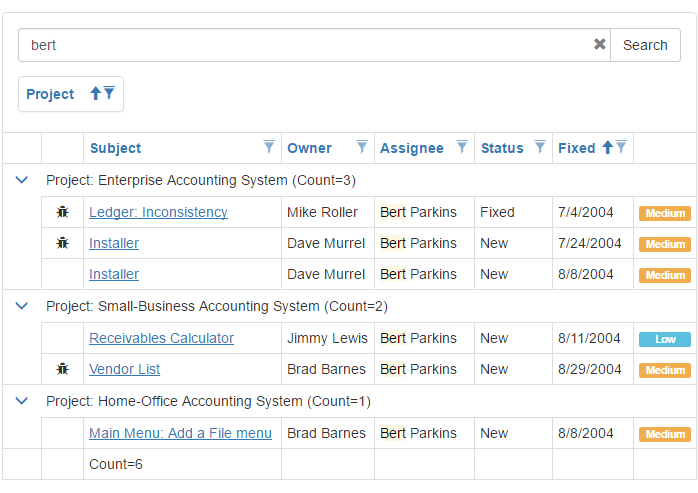Screen dimensions: 698x493
Task: Toggle sort arrow on the Project group chip
Action: coord(96,93)
